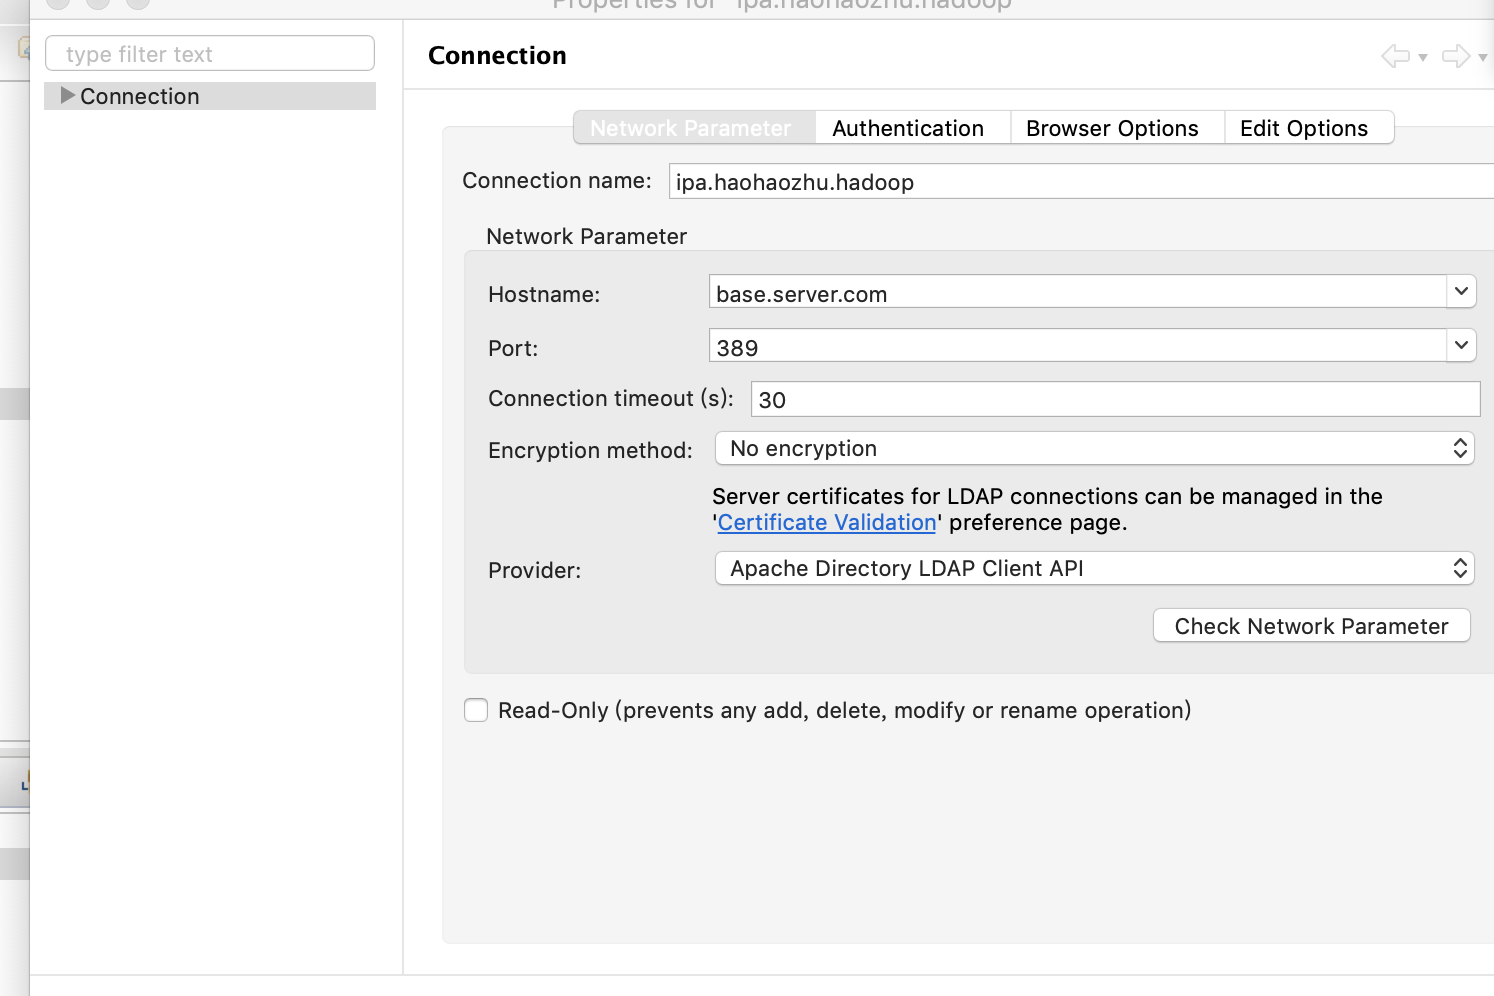Open the Encryption method selector

[1461, 448]
